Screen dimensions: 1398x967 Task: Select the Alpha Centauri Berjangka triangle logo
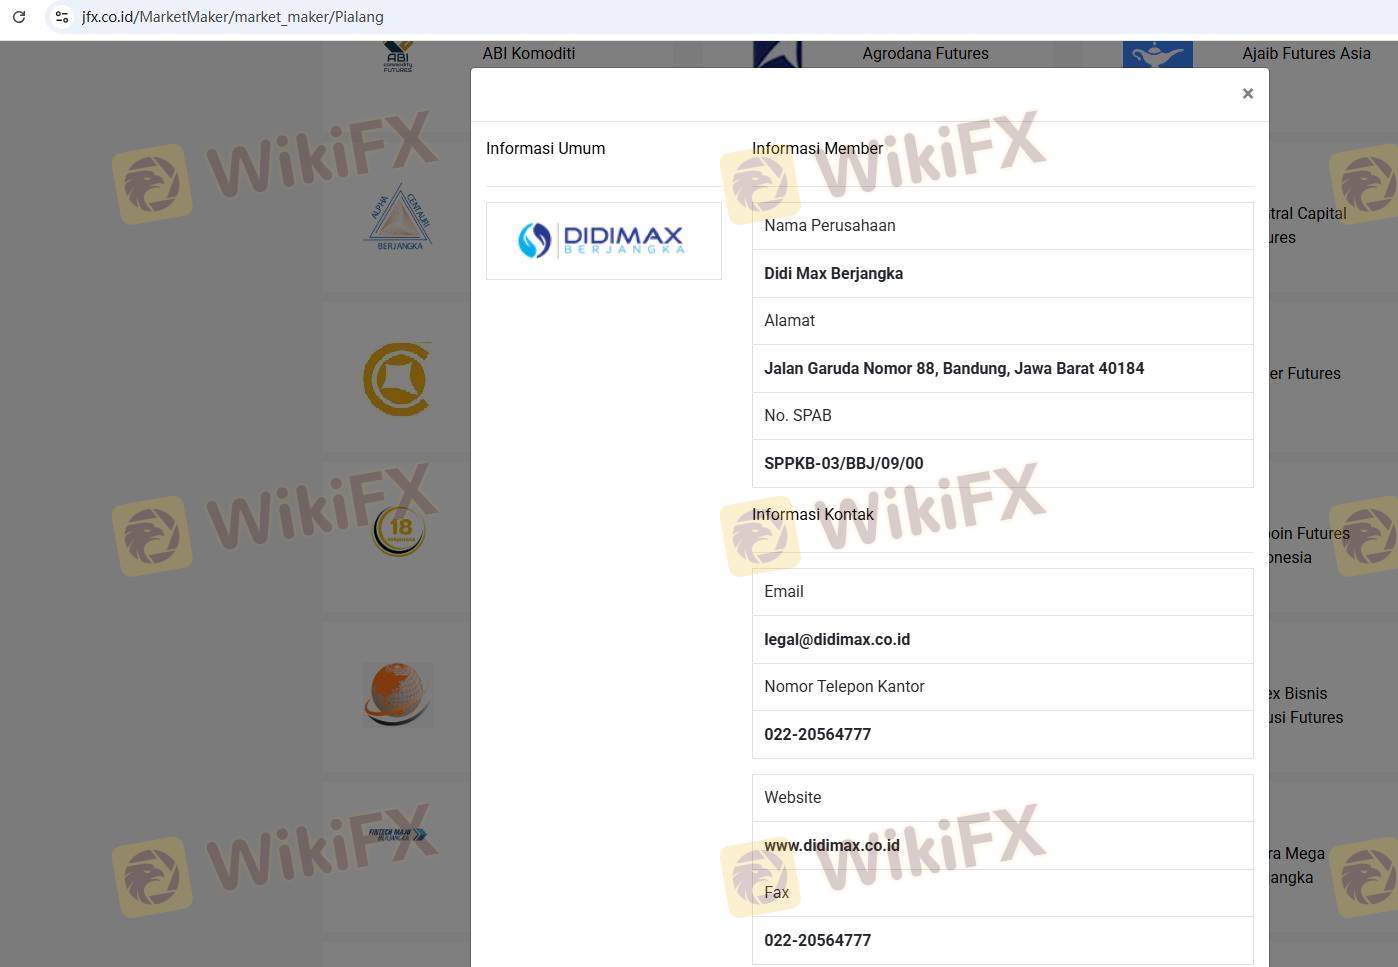[x=399, y=217]
